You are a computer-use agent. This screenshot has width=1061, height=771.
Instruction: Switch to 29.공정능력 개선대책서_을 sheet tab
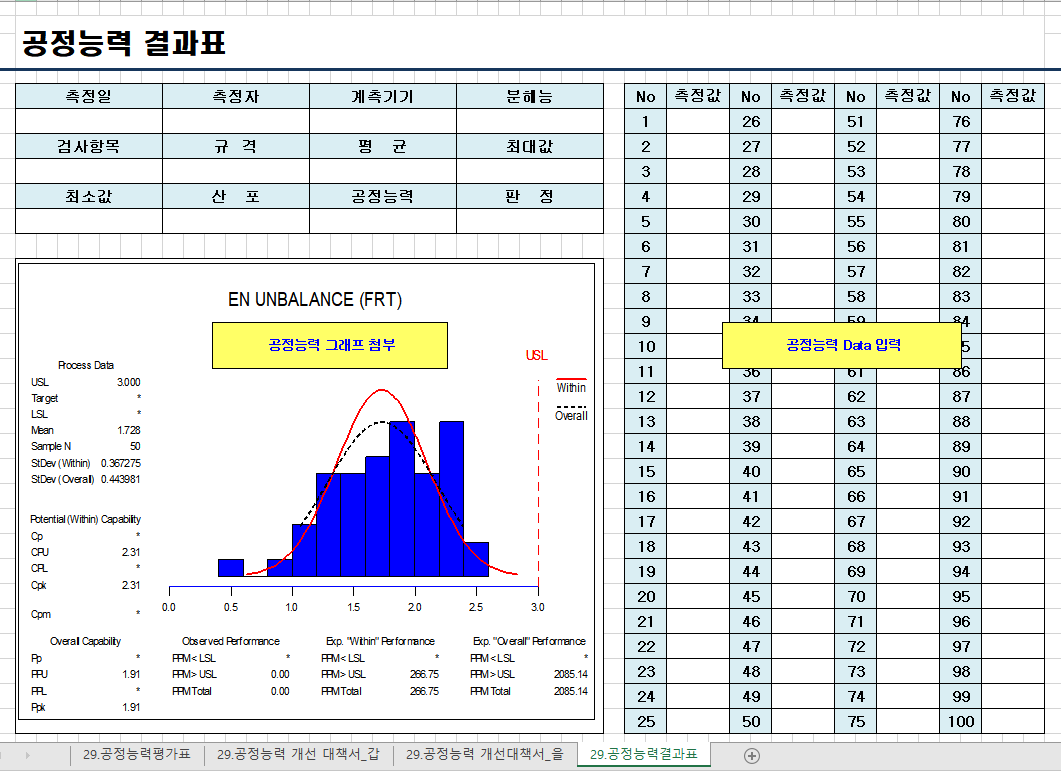coord(484,754)
